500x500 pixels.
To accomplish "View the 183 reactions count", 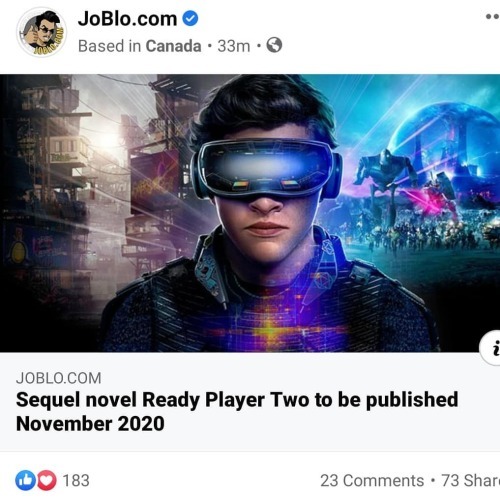I will click(76, 480).
